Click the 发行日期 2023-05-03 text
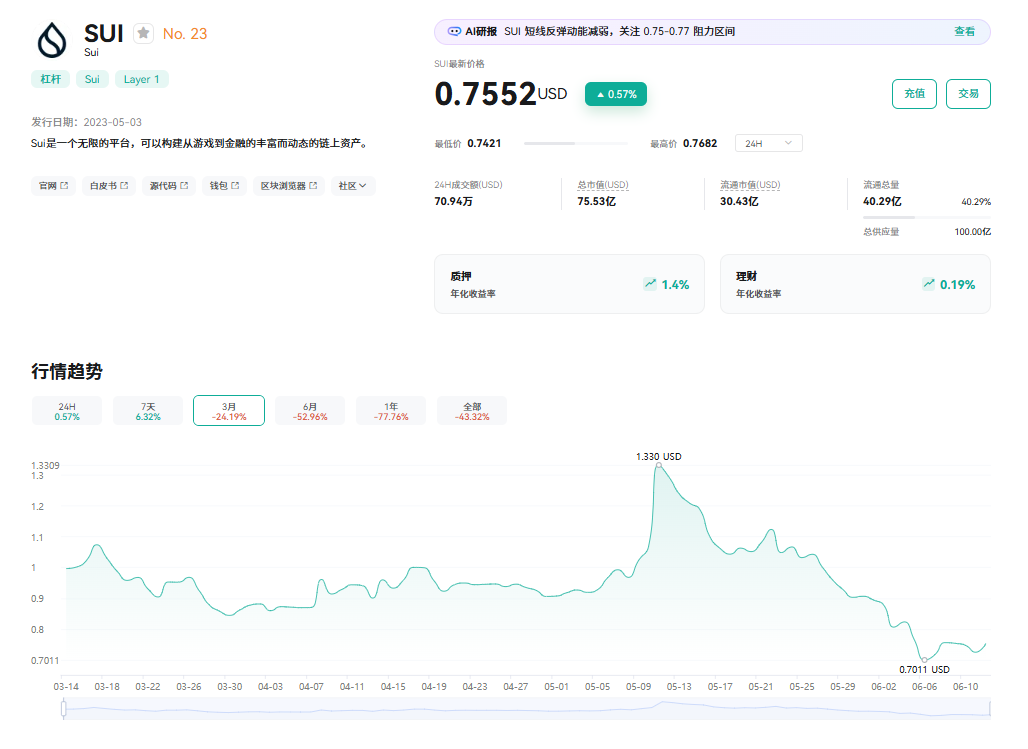The height and width of the screenshot is (749, 1028). click(87, 122)
